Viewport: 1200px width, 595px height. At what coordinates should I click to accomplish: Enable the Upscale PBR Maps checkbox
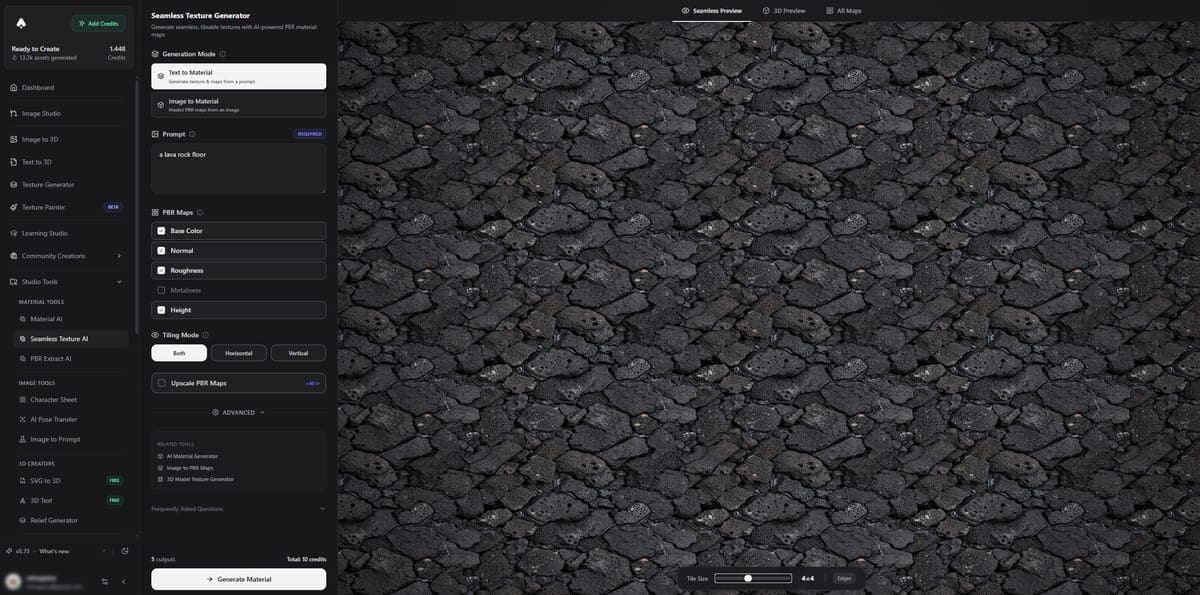coord(161,383)
